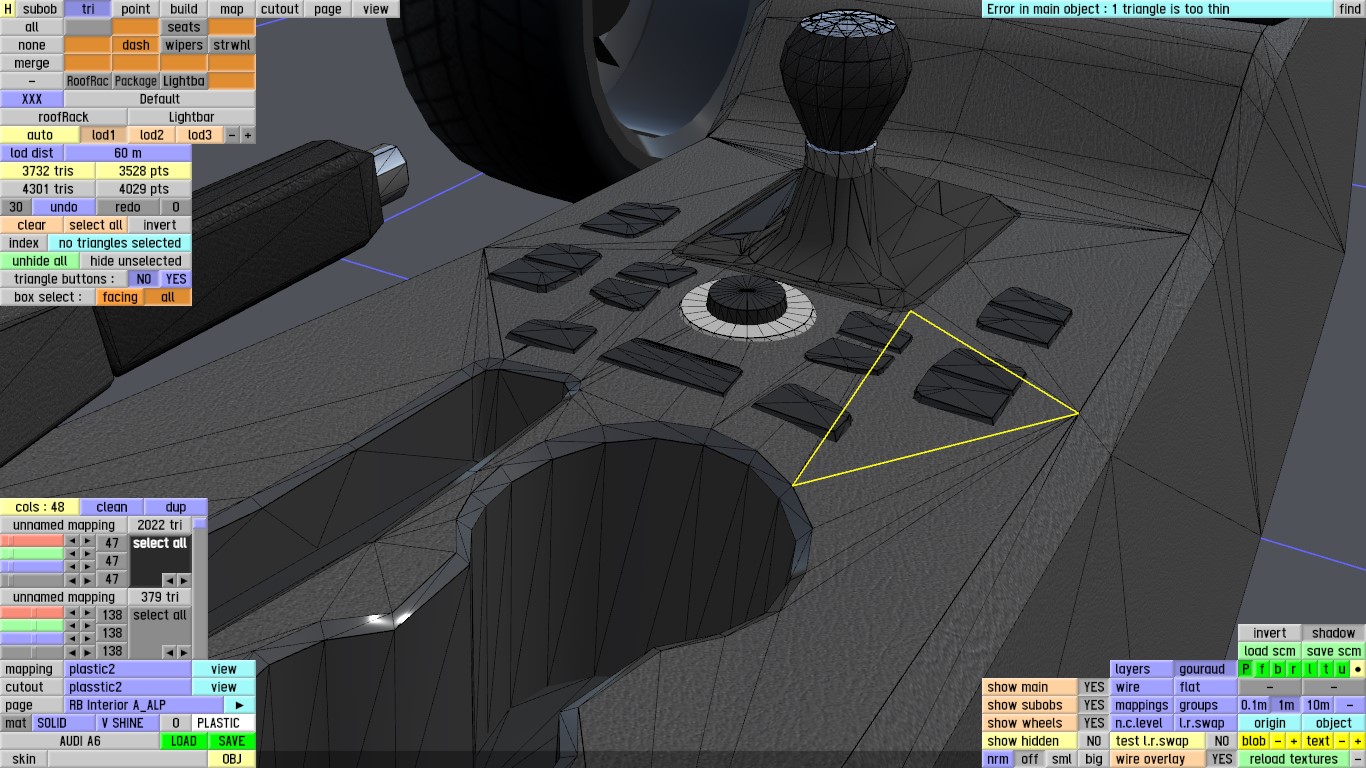
Task: Click the 60 m lod distance value
Action: 128,153
